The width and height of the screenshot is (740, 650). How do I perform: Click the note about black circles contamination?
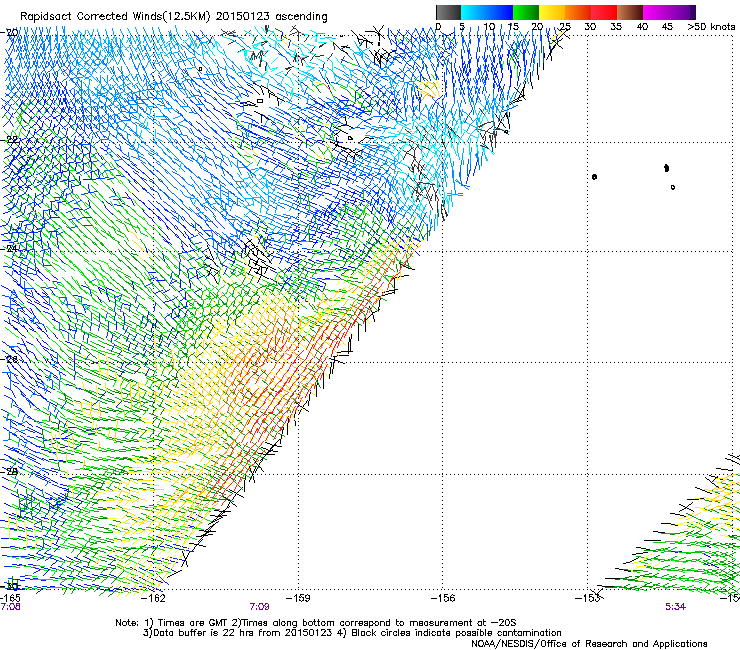click(448, 633)
